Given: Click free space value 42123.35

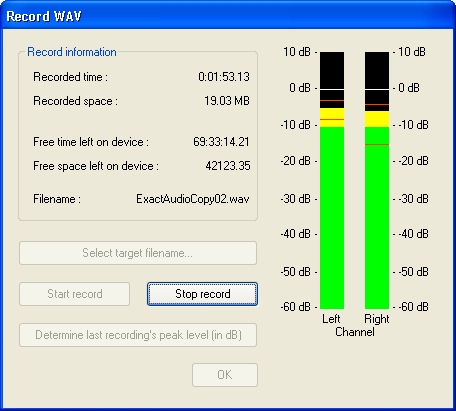Looking at the screenshot, I should pyautogui.click(x=228, y=166).
